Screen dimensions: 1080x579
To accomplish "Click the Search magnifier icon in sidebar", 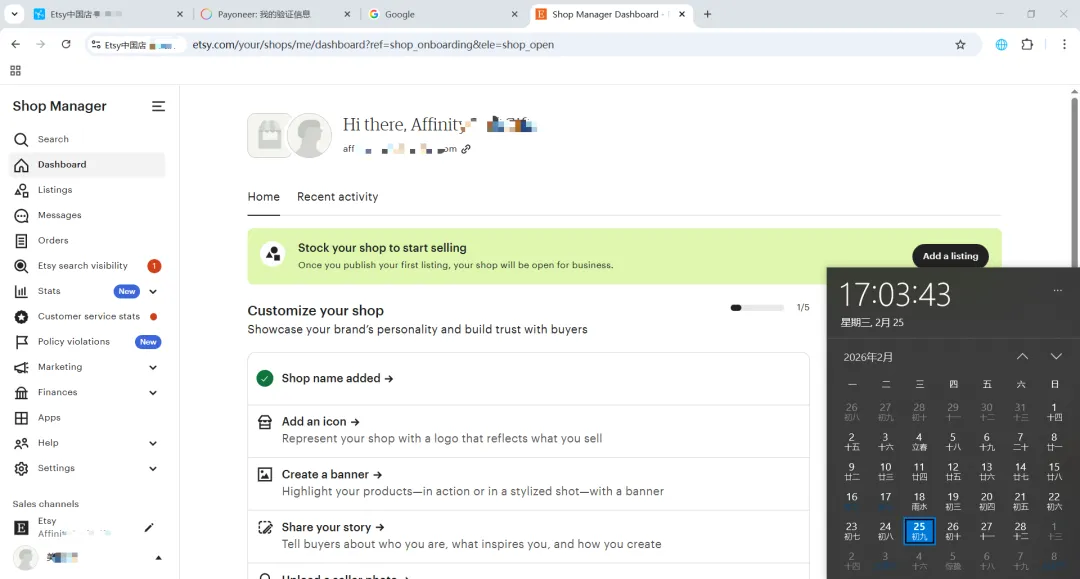I will 21,140.
